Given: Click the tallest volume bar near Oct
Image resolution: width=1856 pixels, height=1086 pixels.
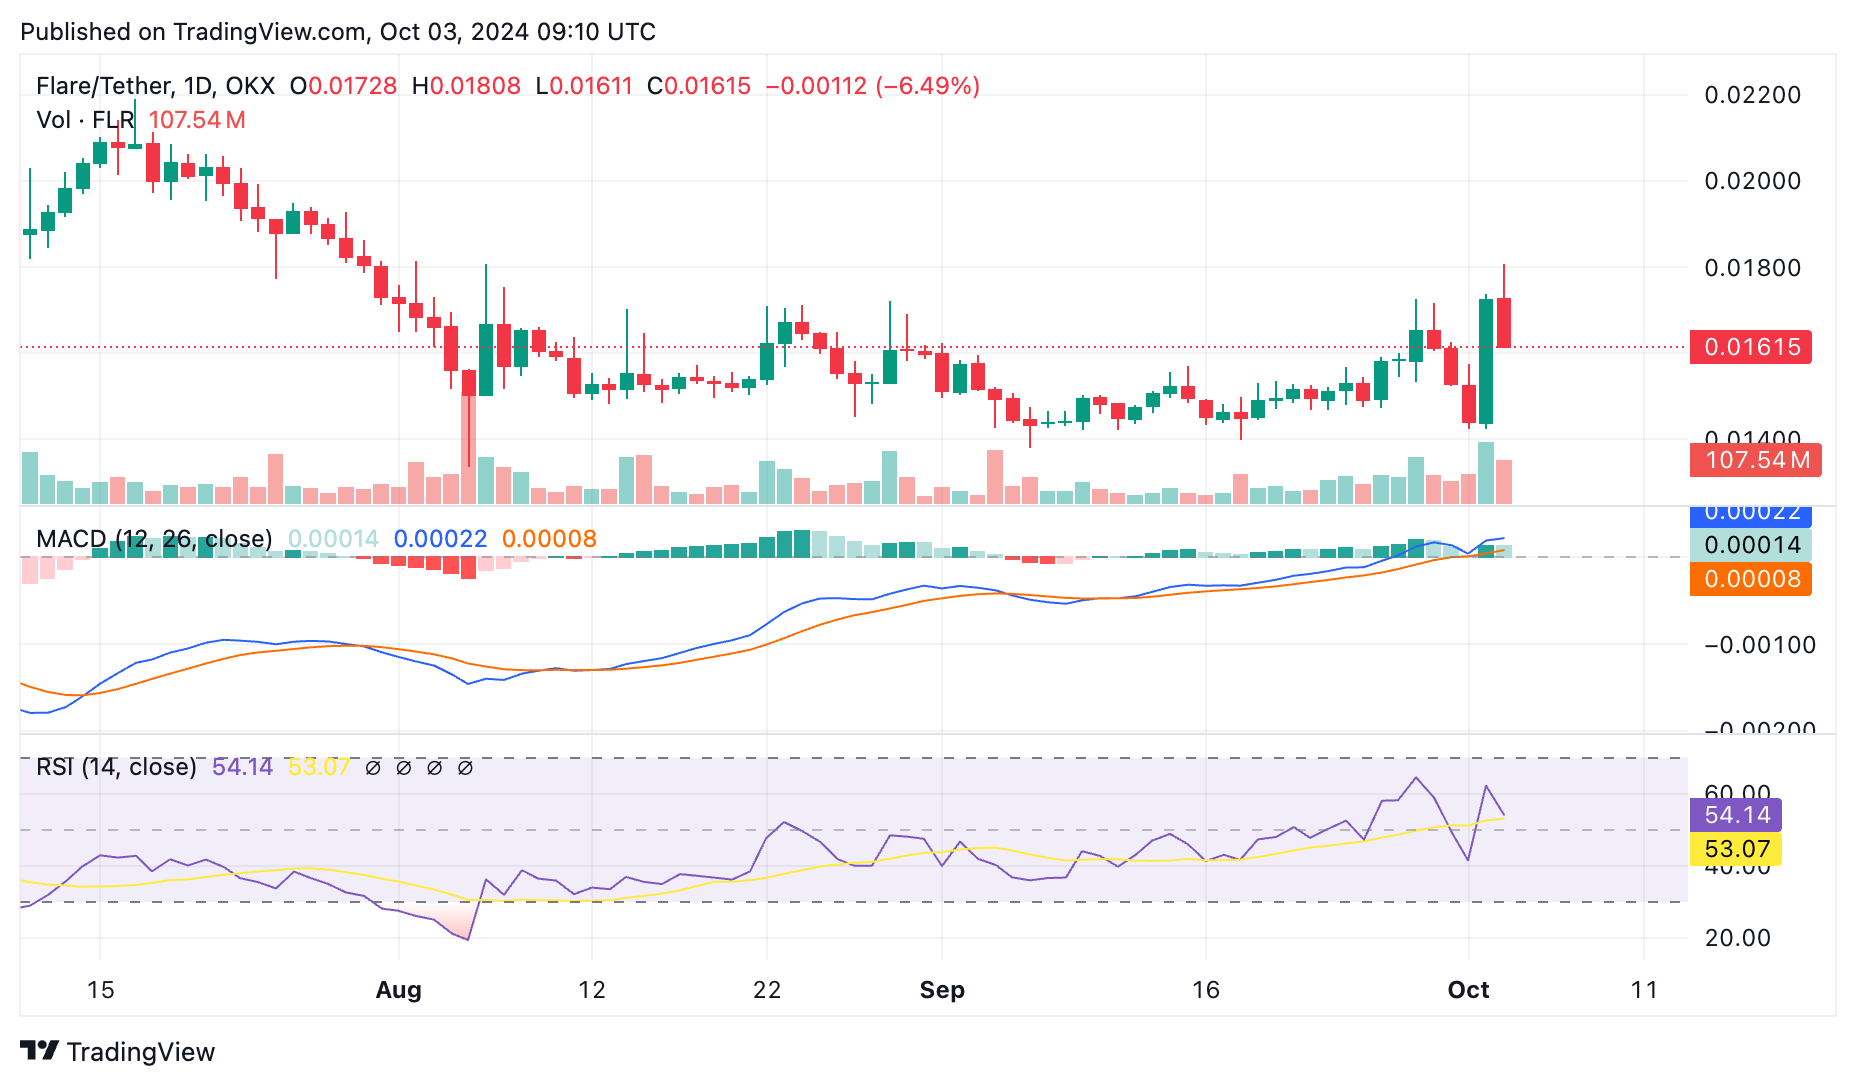Looking at the screenshot, I should coord(1486,473).
